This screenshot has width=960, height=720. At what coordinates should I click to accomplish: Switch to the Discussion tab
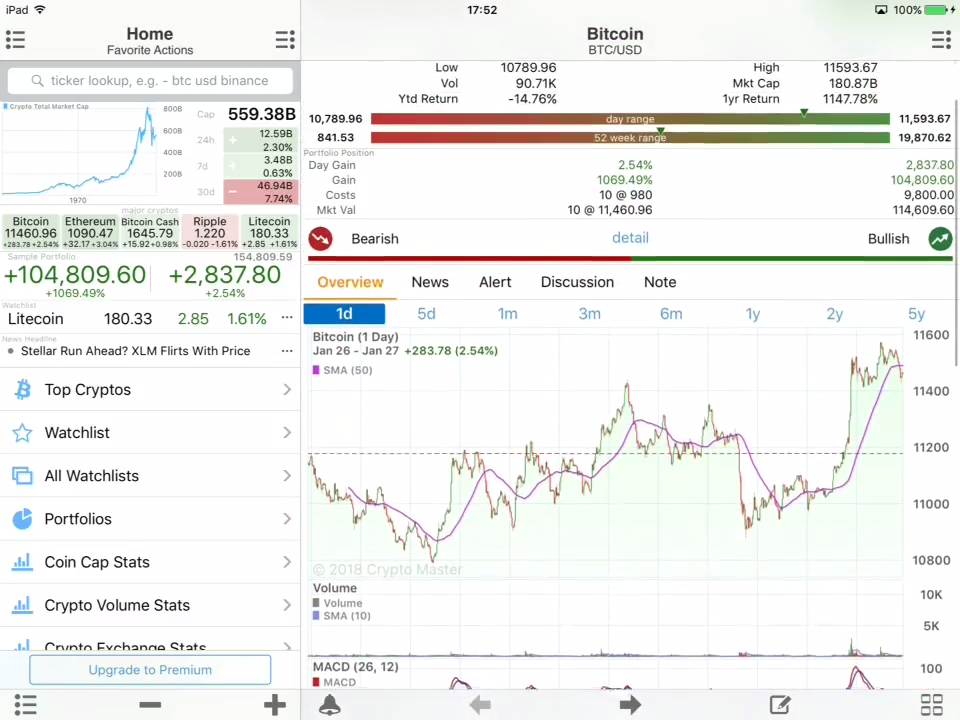[x=577, y=282]
